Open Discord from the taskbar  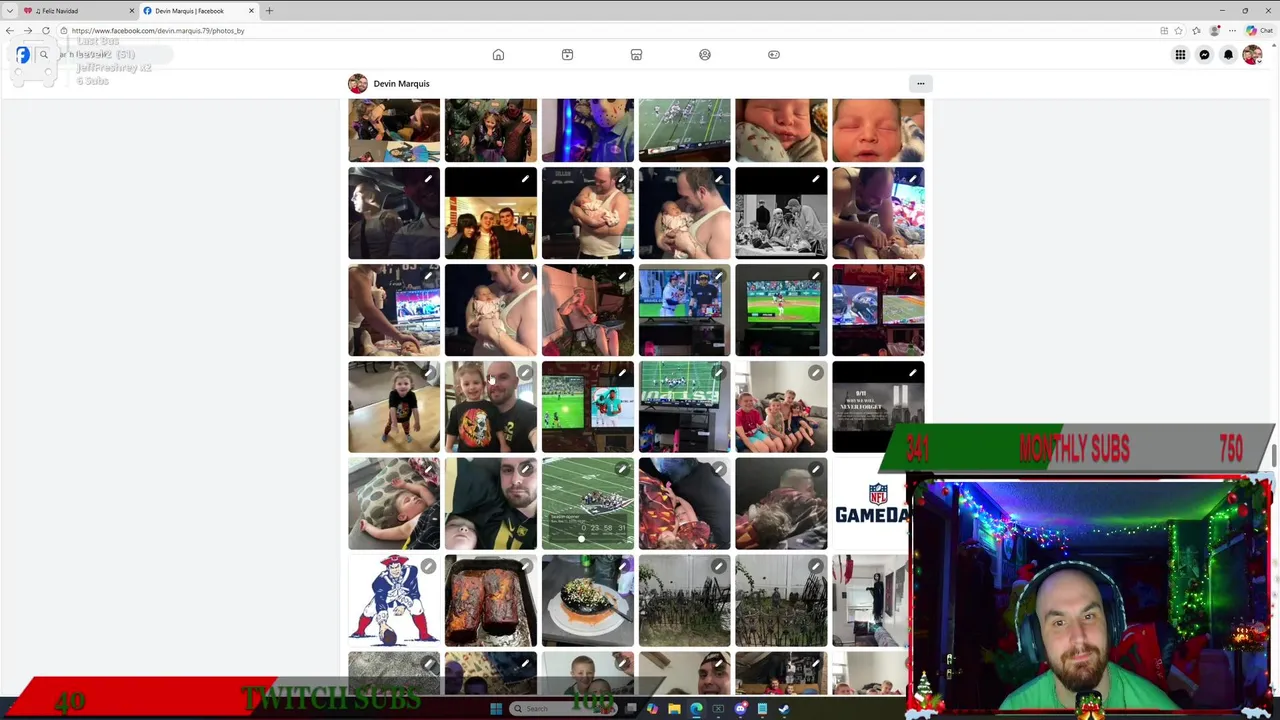(740, 709)
